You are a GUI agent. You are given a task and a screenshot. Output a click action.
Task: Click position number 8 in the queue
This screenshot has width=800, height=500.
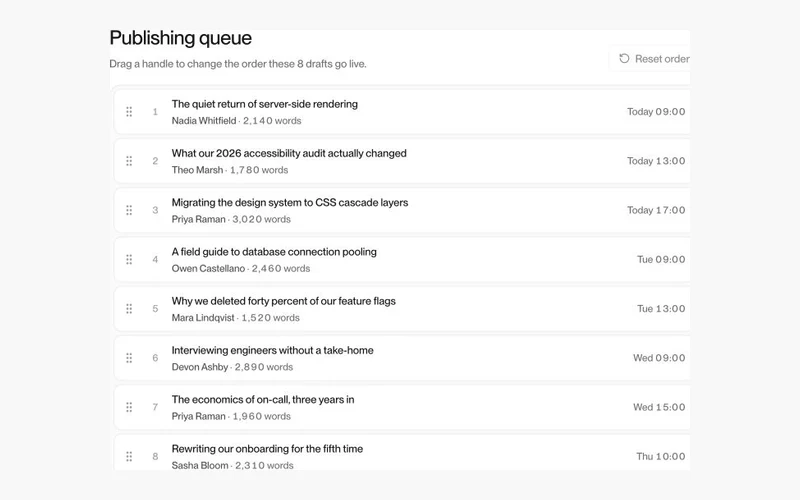(x=155, y=456)
